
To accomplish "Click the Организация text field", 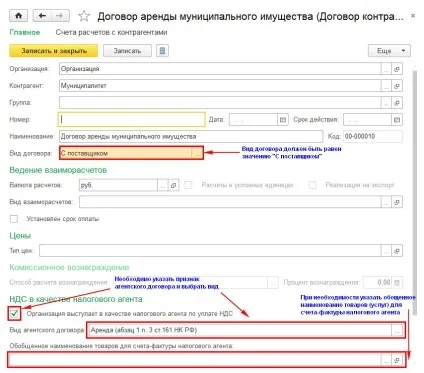I will tap(220, 69).
